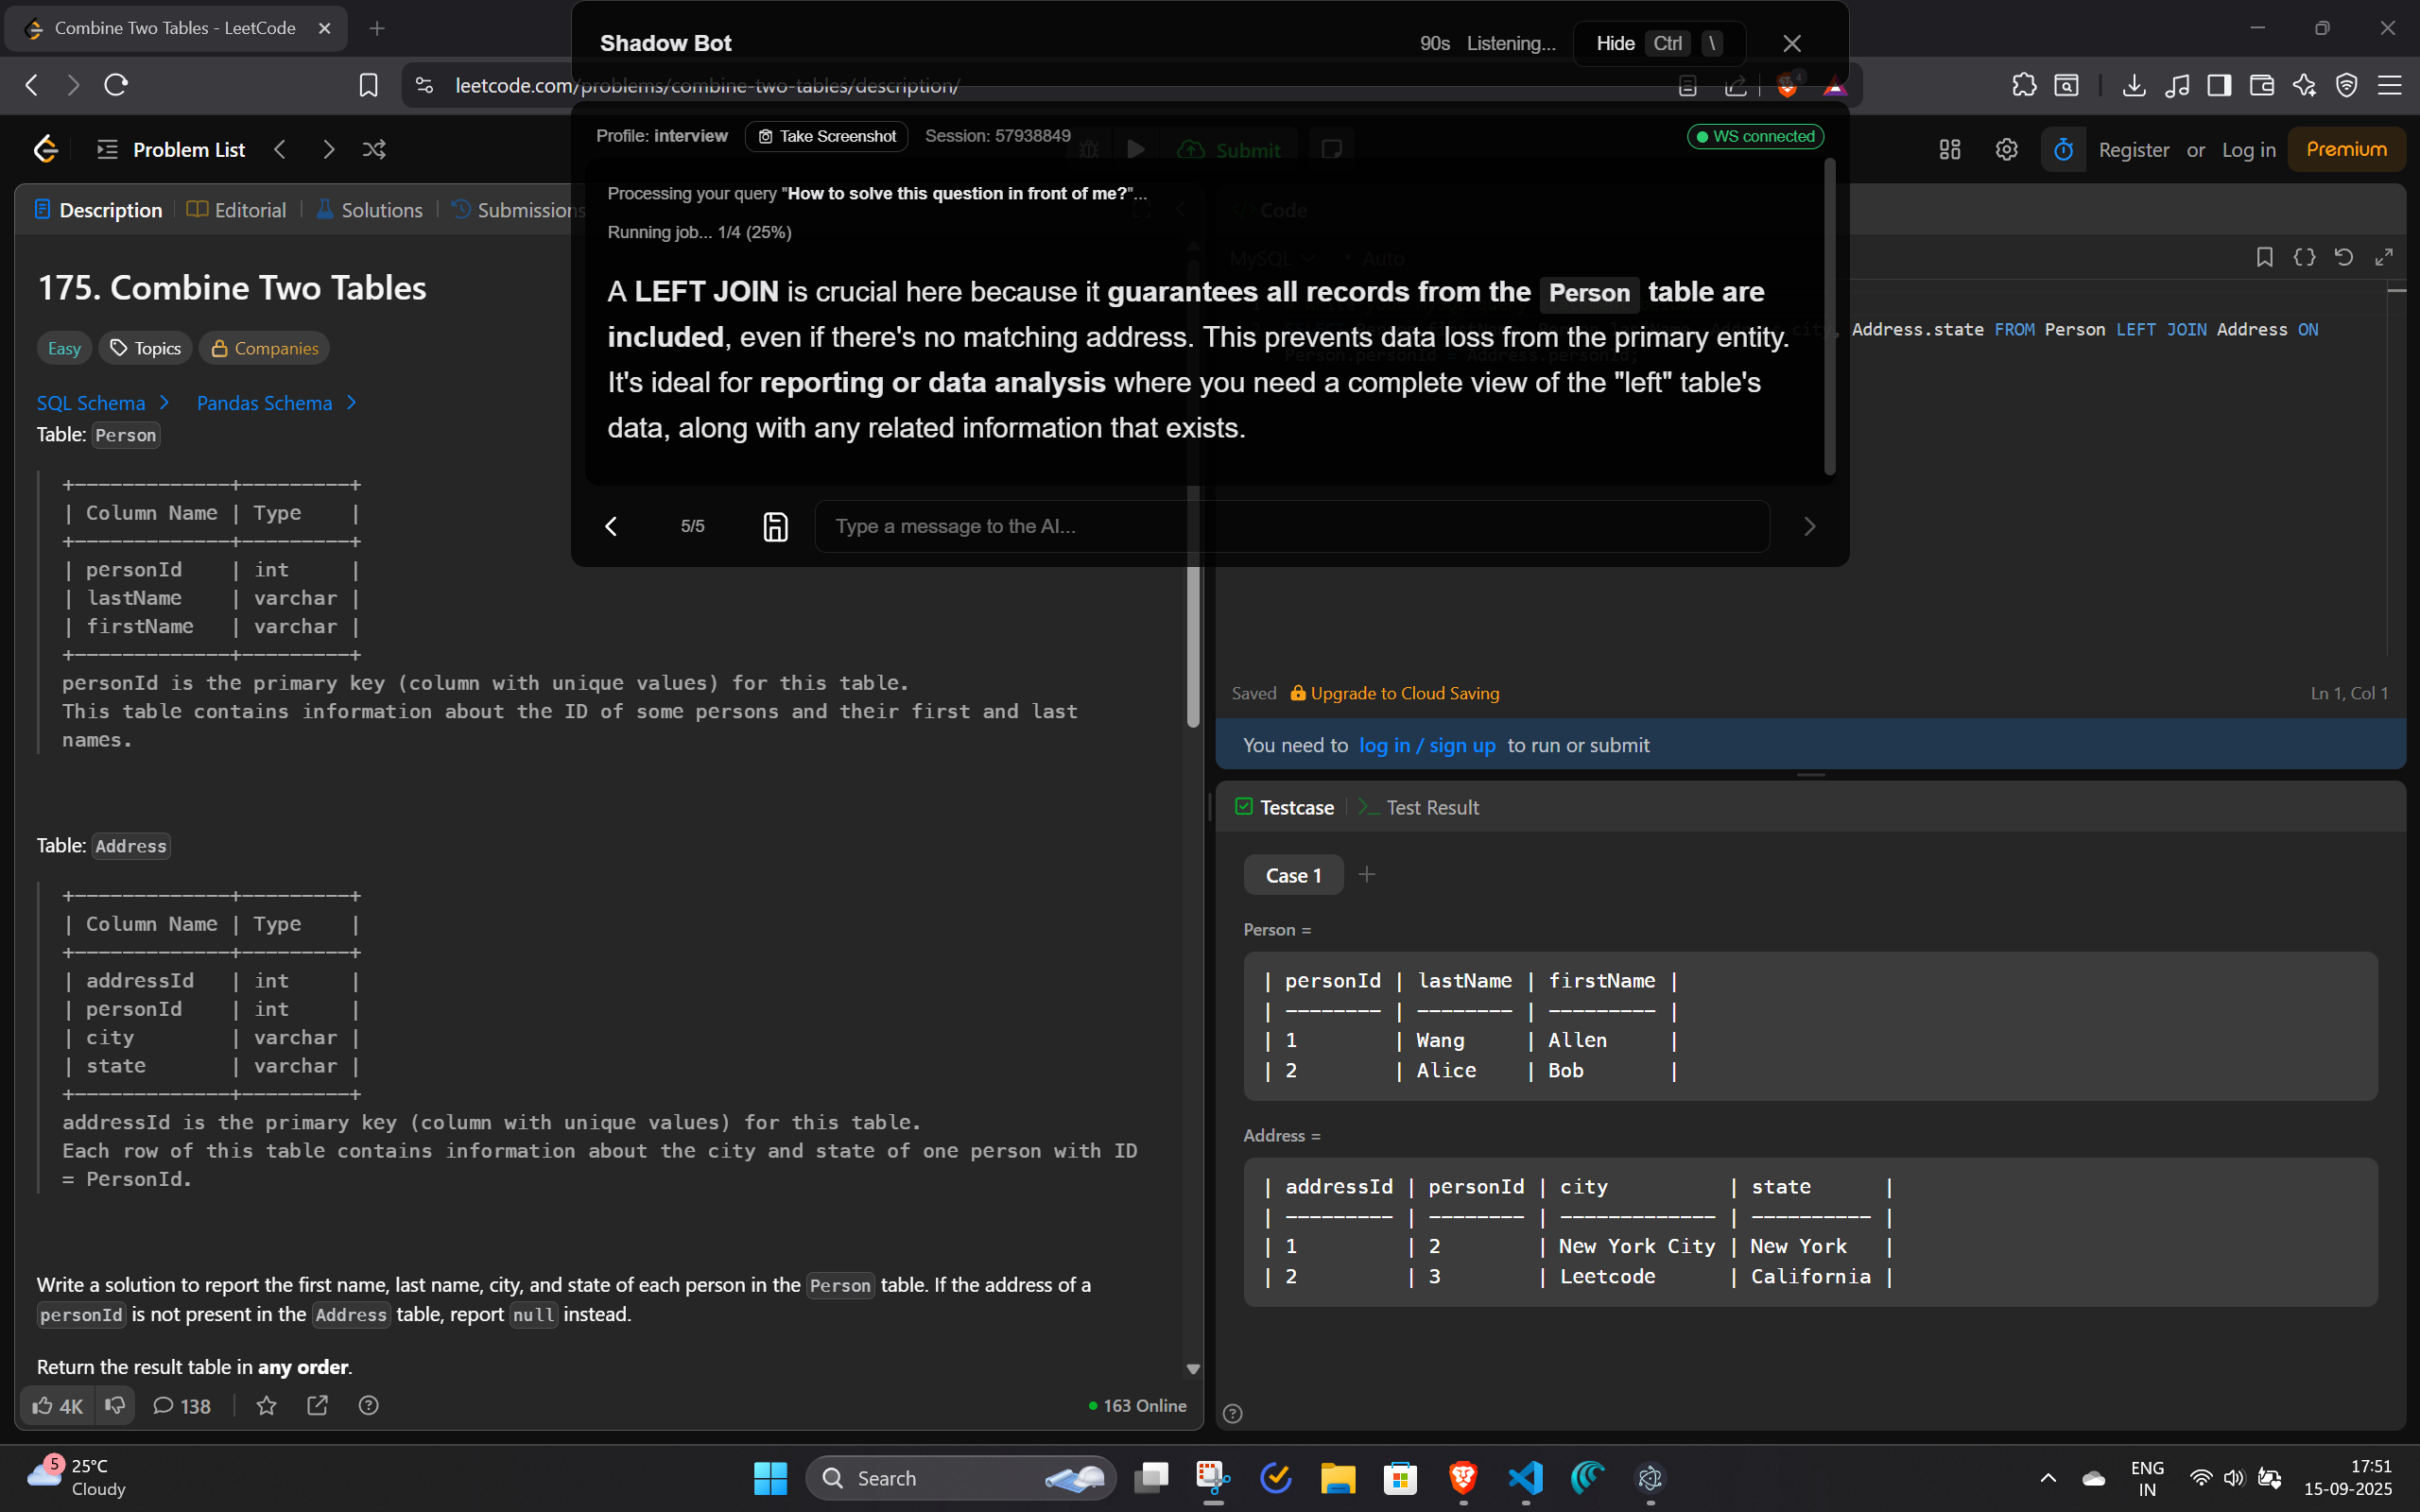Click the shuffle random problem icon

(x=374, y=150)
